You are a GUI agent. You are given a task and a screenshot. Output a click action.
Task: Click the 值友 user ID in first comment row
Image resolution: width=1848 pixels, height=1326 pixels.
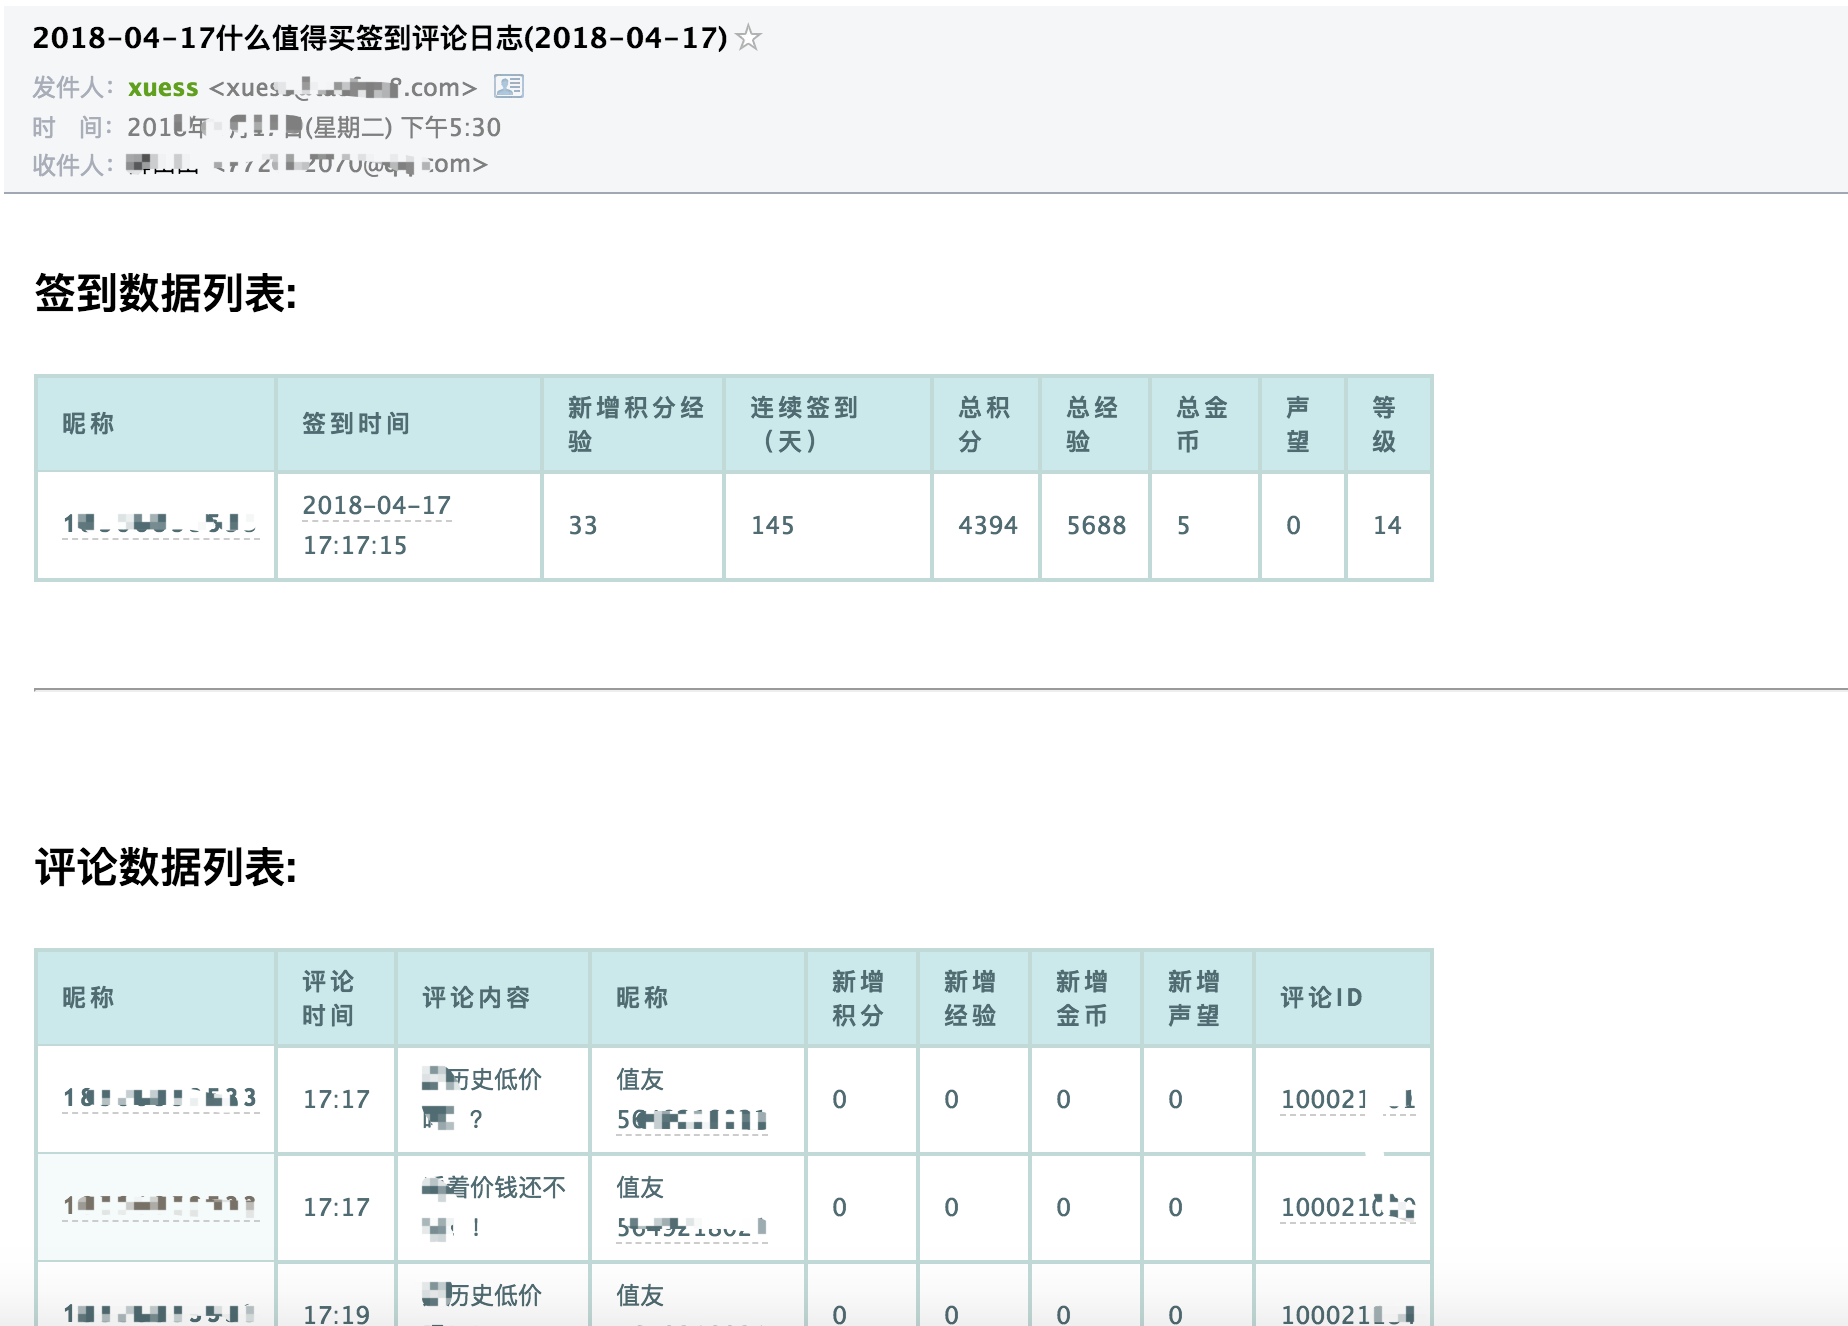point(692,1120)
